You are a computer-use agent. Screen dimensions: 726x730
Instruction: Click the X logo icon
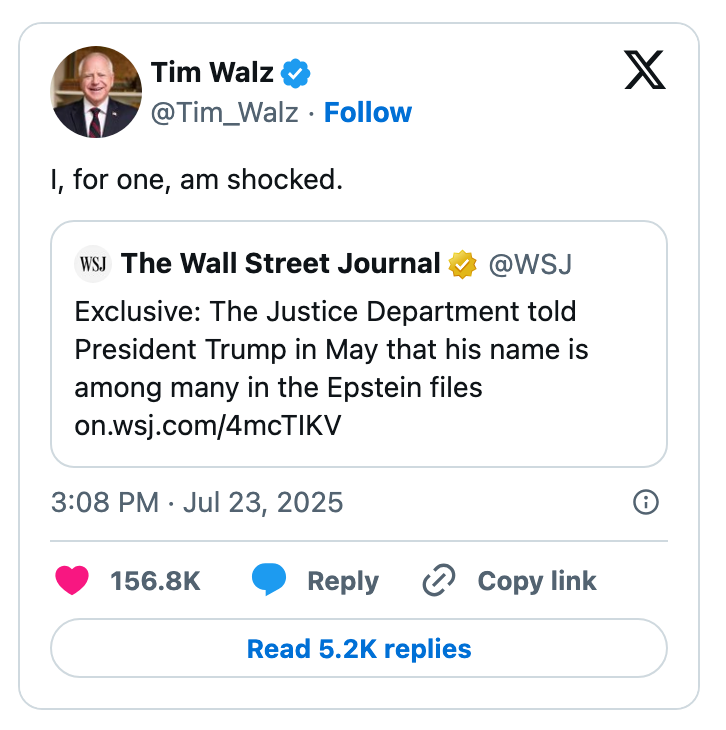pyautogui.click(x=646, y=70)
